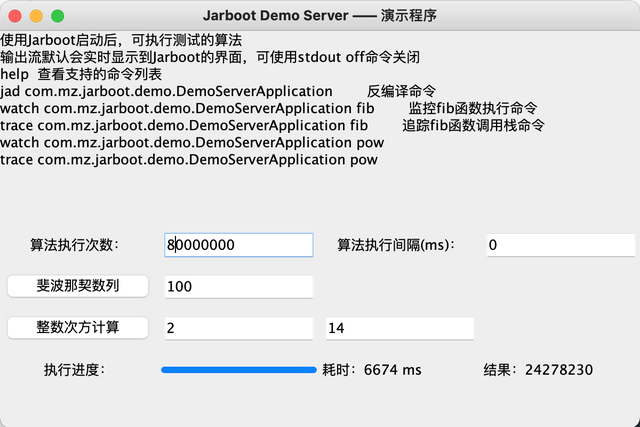Click the trace DemoServerApplication pow line
640x427 pixels.
pyautogui.click(x=189, y=160)
